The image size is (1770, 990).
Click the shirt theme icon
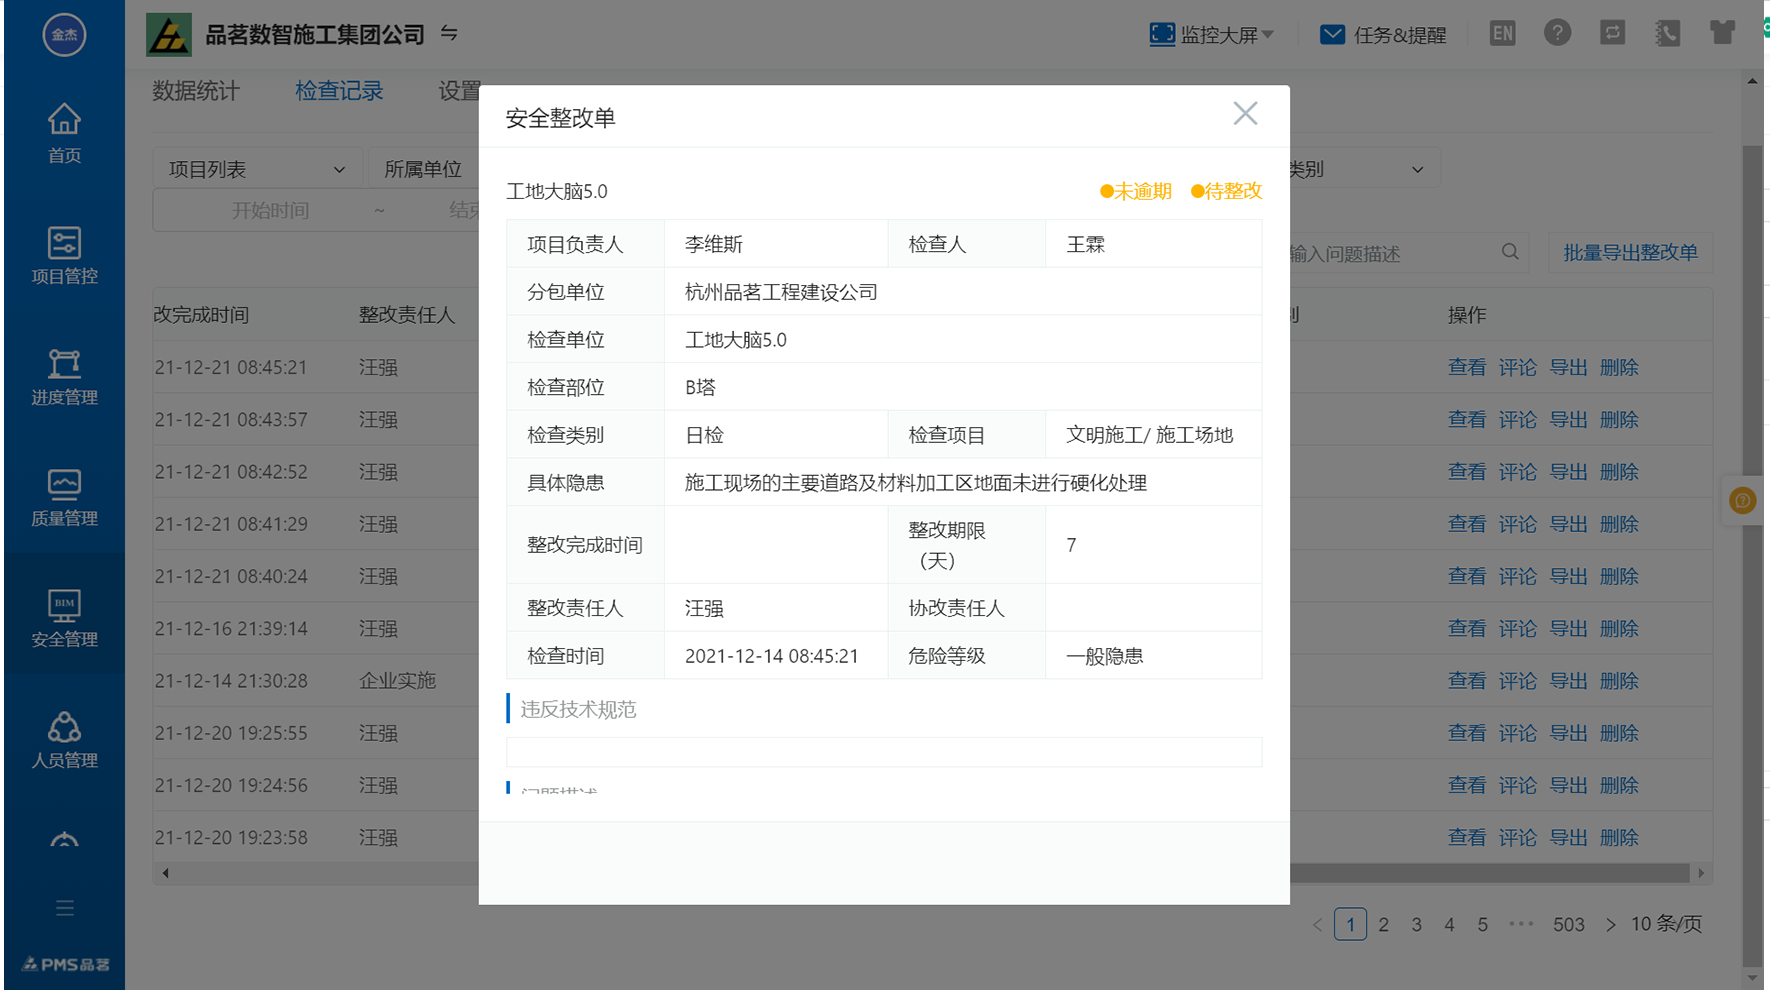point(1722,33)
